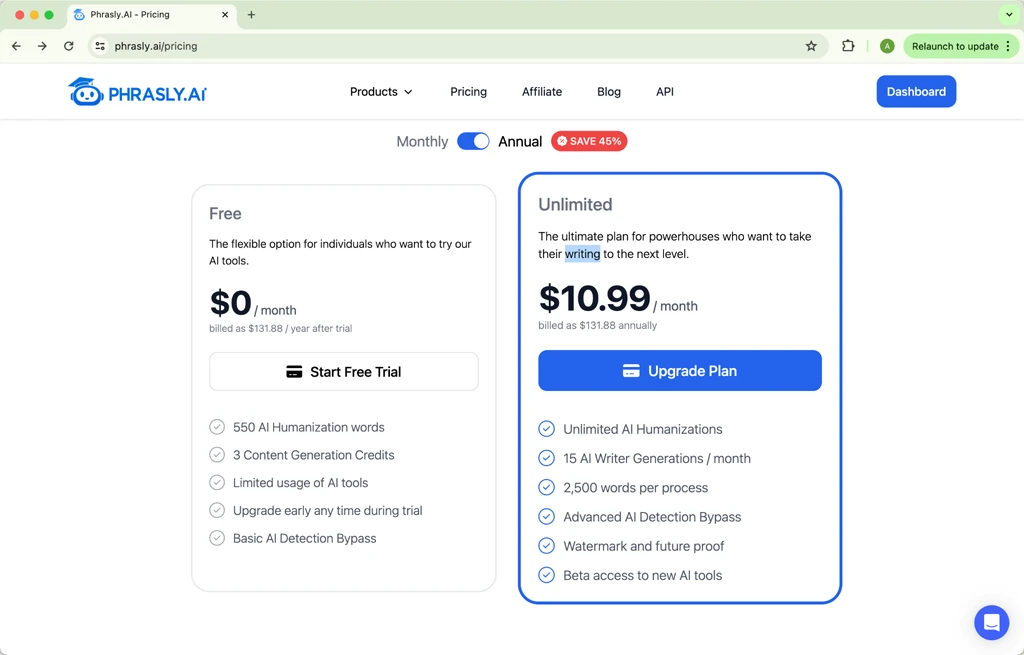
Task: Toggle the Monthly/Annual billing switch
Action: tap(473, 141)
